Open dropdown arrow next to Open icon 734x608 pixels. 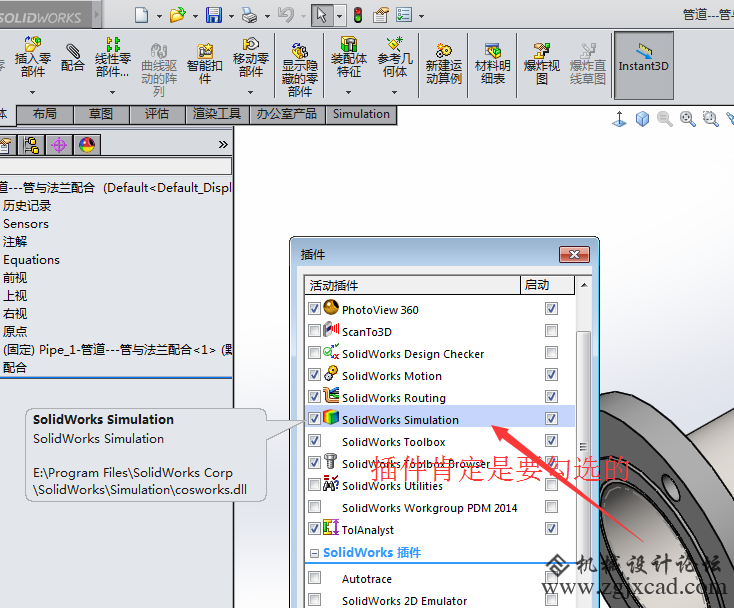point(195,16)
